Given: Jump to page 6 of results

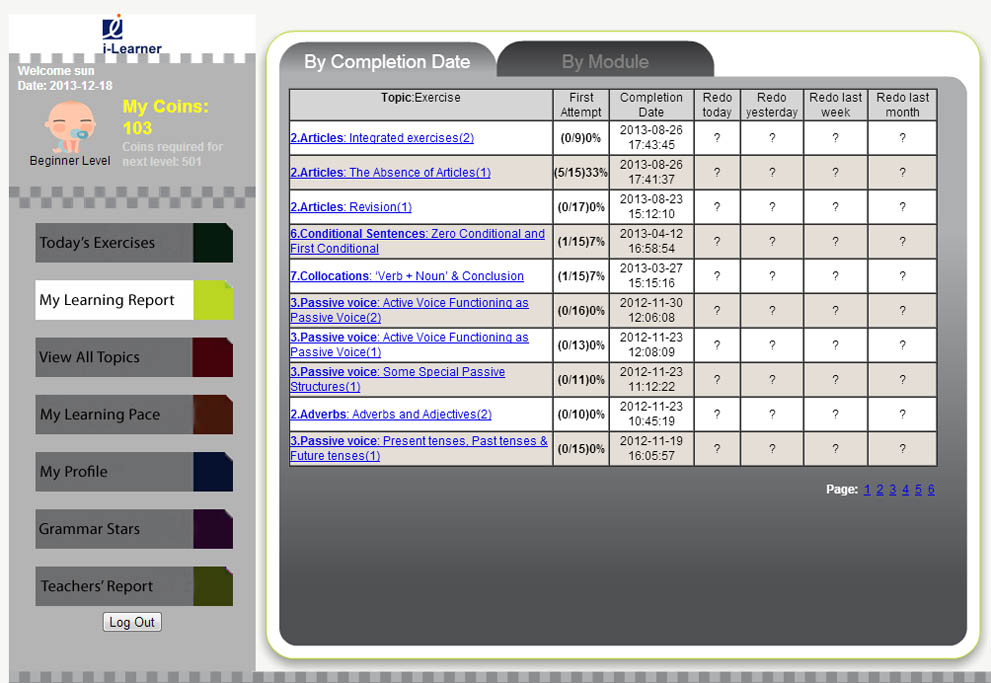Looking at the screenshot, I should coord(931,490).
